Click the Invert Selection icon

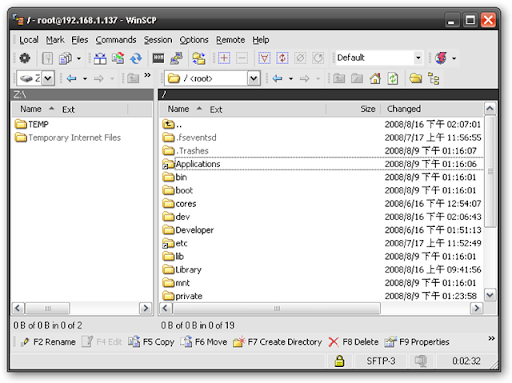pos(282,58)
